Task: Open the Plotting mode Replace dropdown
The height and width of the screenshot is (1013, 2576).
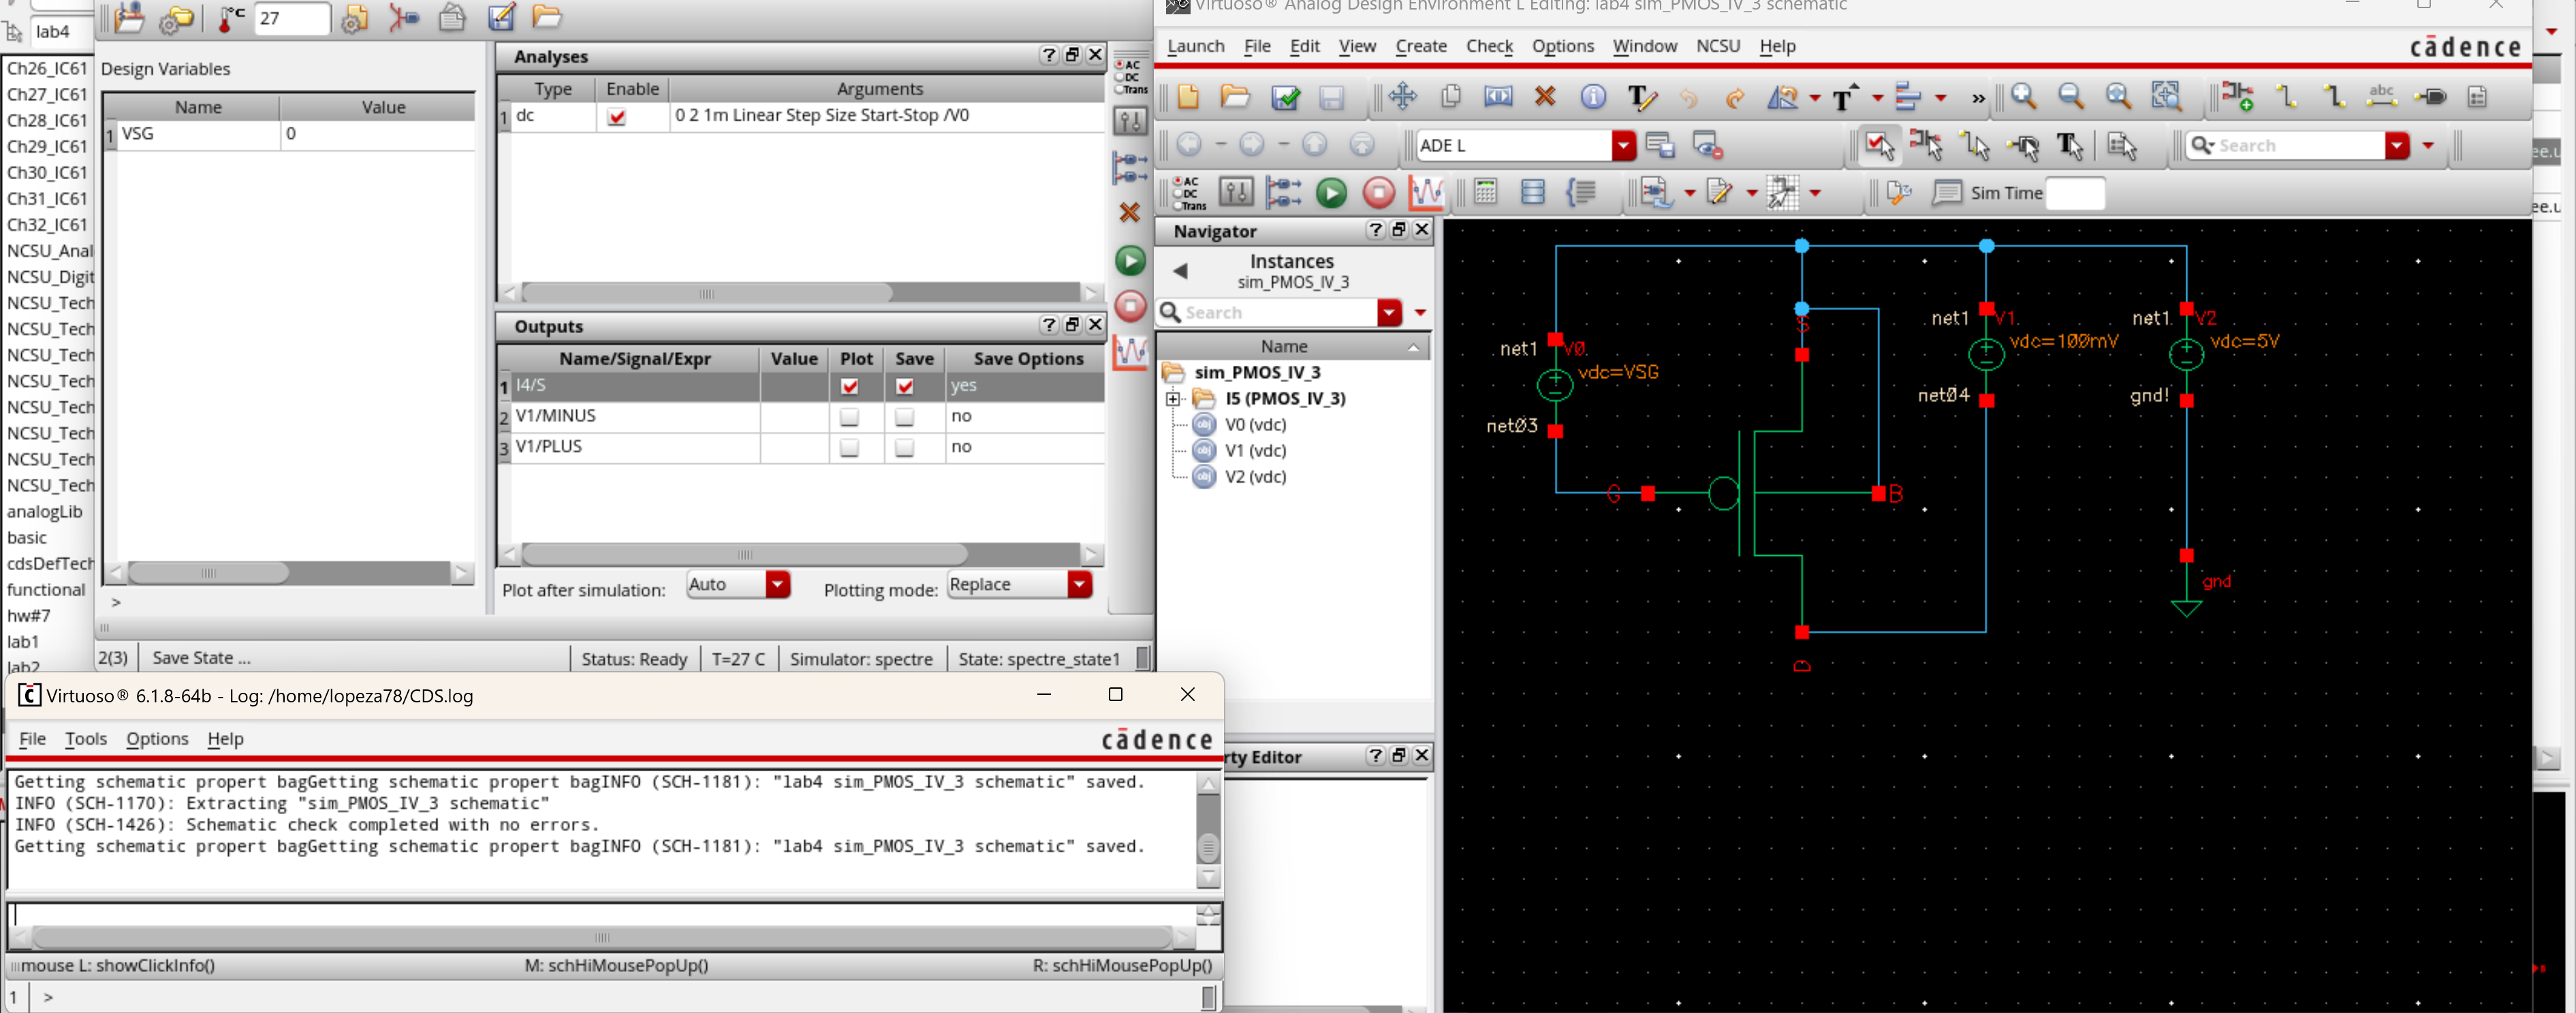Action: pos(1078,585)
